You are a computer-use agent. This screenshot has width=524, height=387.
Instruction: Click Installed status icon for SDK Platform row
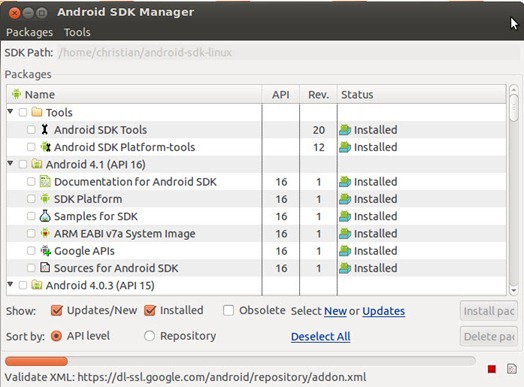click(345, 199)
